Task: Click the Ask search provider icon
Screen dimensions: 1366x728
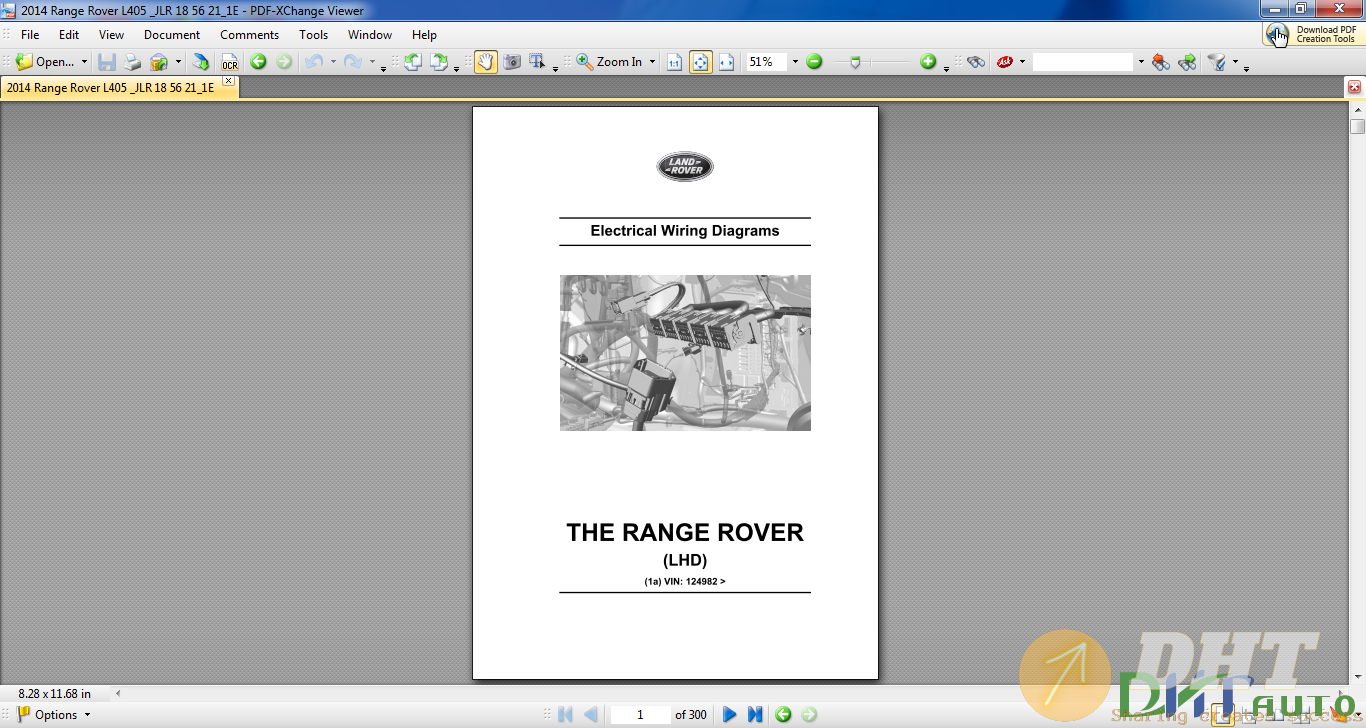Action: pos(1004,62)
